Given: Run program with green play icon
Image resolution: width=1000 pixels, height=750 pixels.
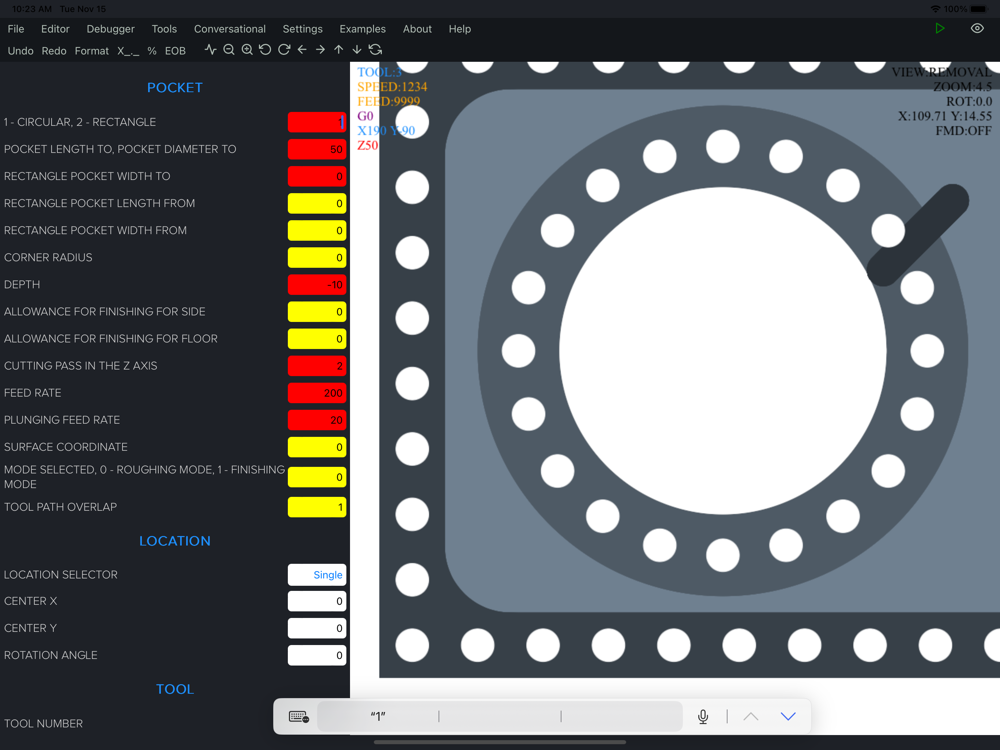Looking at the screenshot, I should 939,29.
